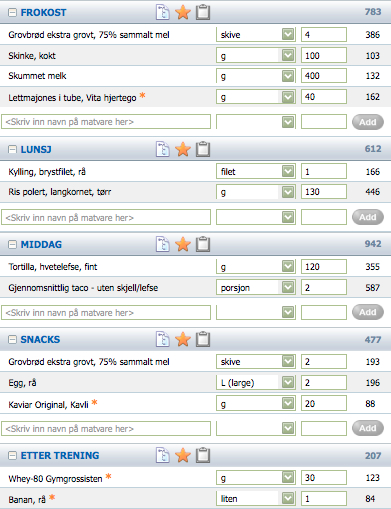Click the quantity field for Skummet melk
The width and height of the screenshot is (391, 509).
[324, 76]
